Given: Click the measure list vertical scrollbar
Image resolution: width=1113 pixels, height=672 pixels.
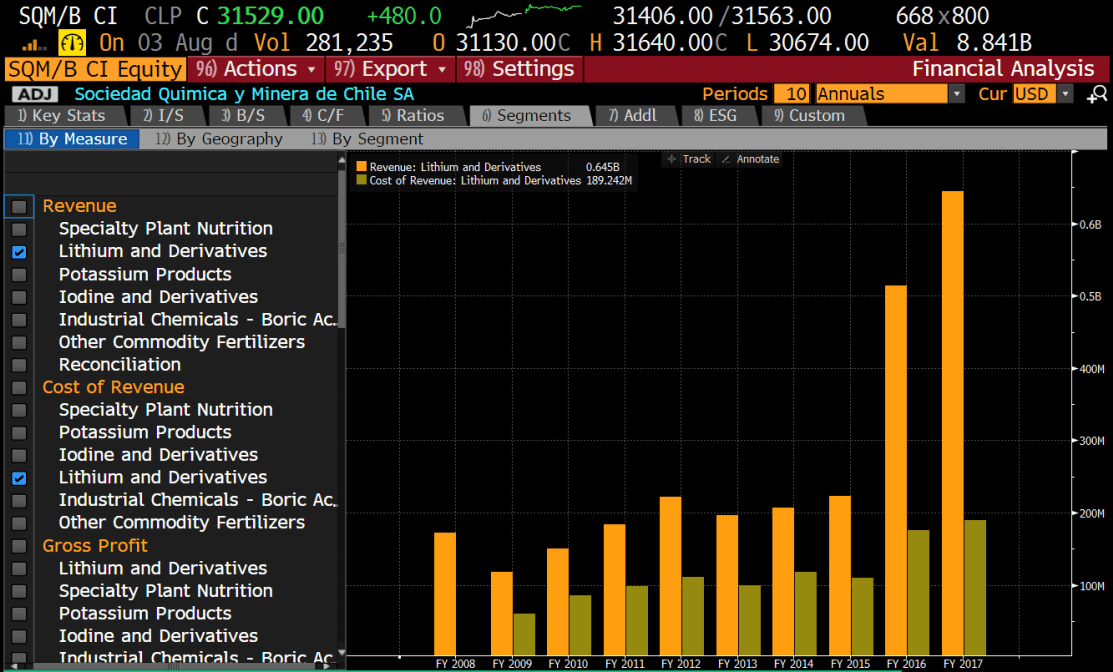Looking at the screenshot, I should (x=342, y=248).
